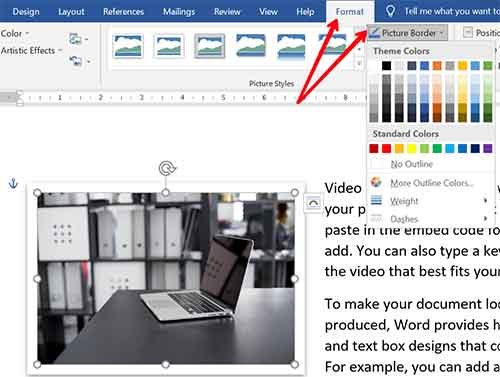The width and height of the screenshot is (500, 377).
Task: Click the horizontal ruler indent marker
Action: [20, 98]
